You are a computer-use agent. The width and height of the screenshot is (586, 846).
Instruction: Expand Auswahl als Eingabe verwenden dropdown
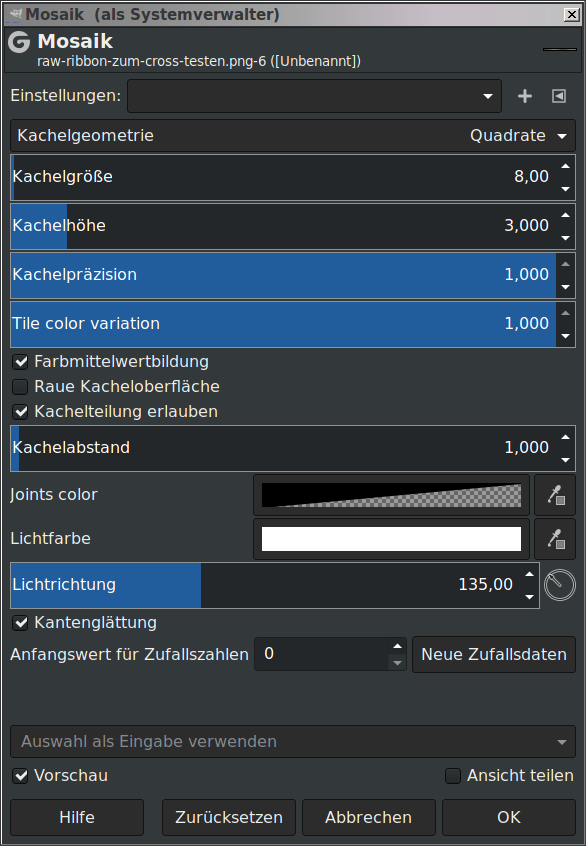(293, 741)
